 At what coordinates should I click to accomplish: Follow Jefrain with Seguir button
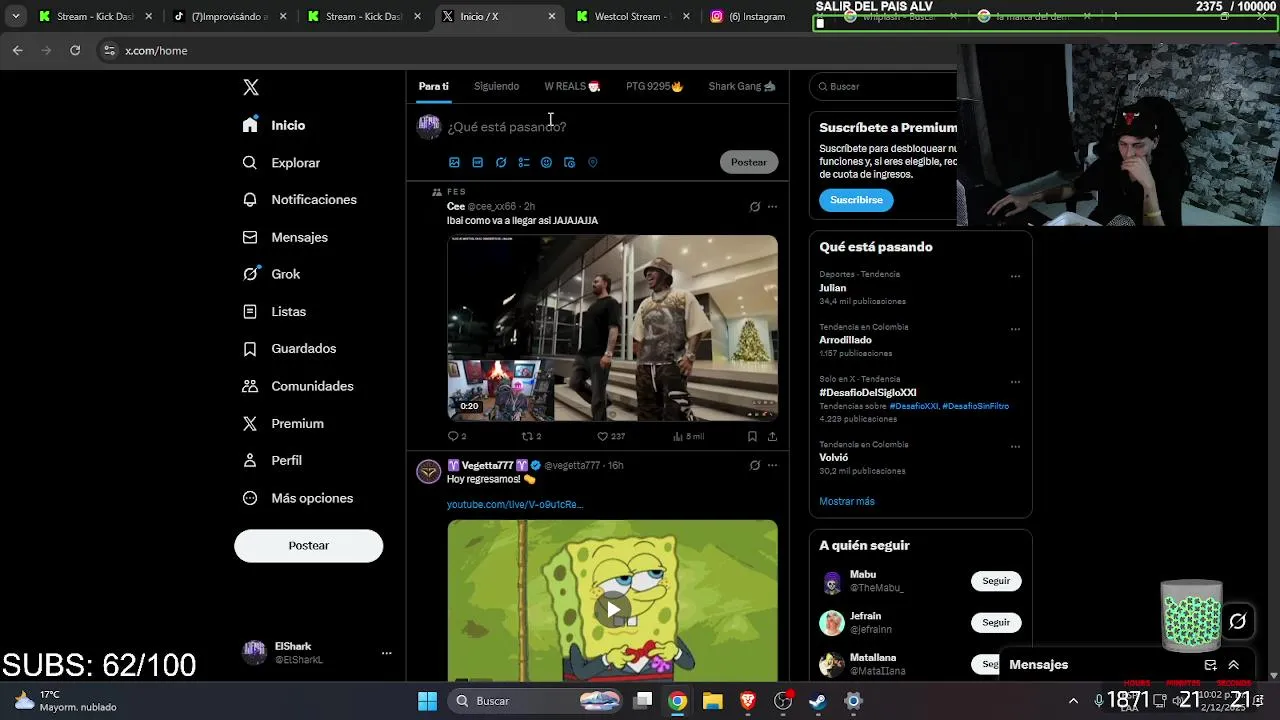click(x=996, y=622)
